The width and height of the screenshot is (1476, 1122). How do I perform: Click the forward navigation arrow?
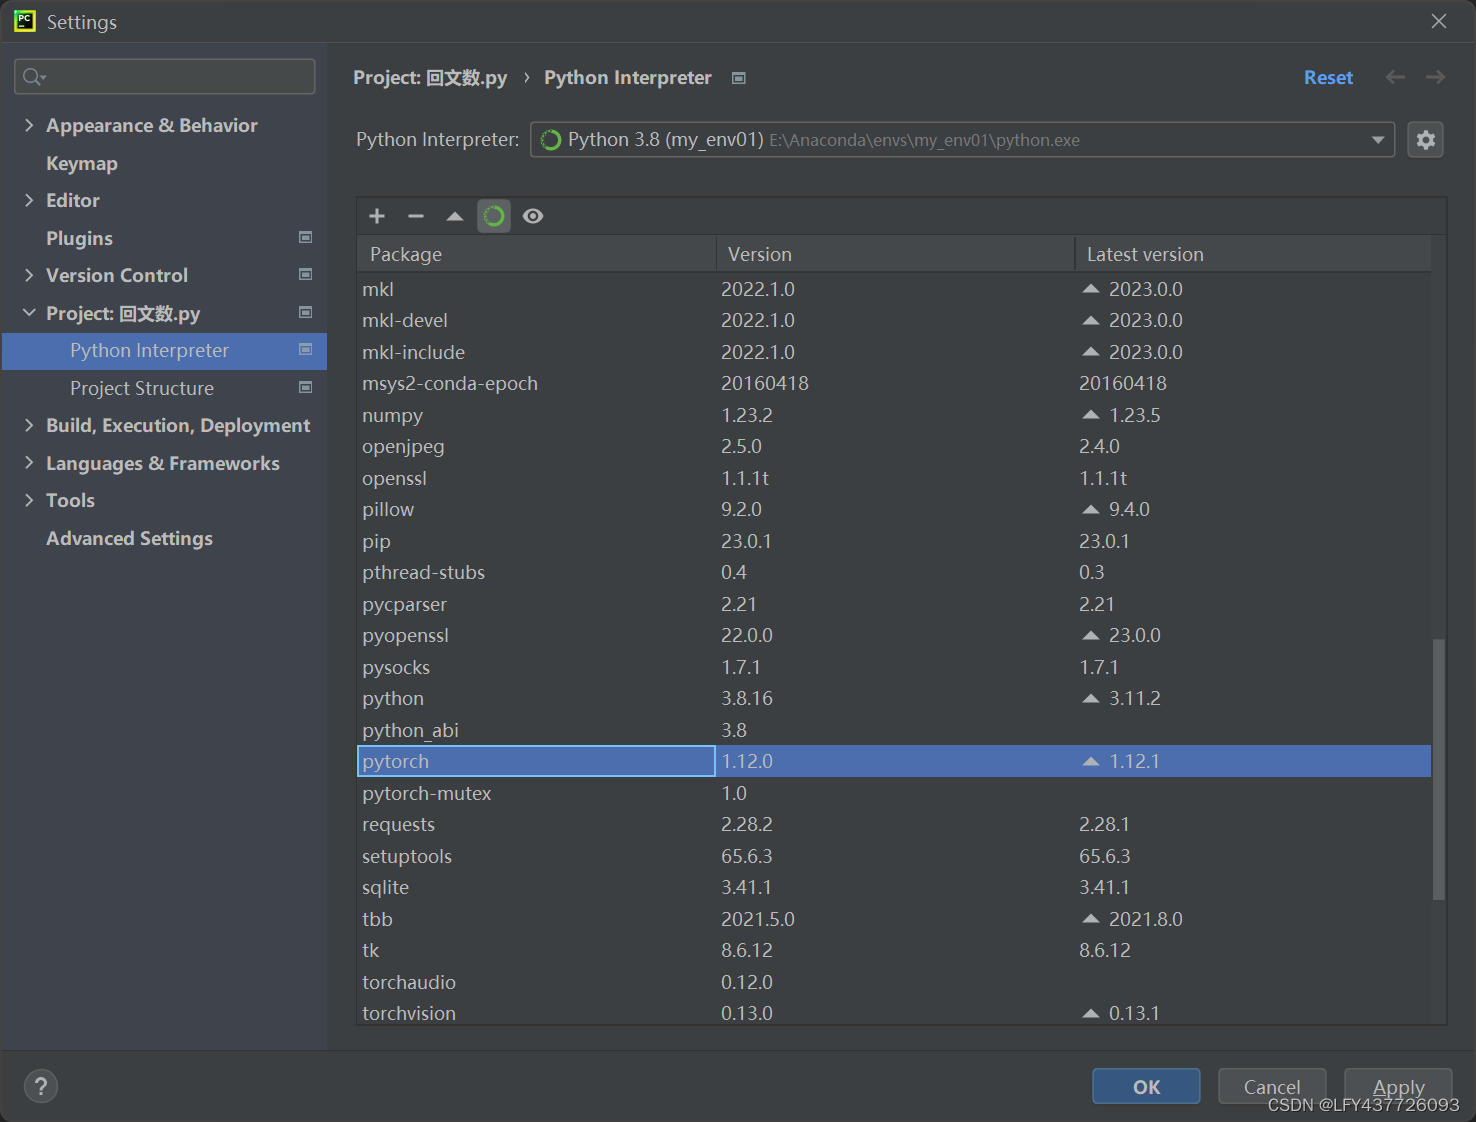coord(1435,77)
